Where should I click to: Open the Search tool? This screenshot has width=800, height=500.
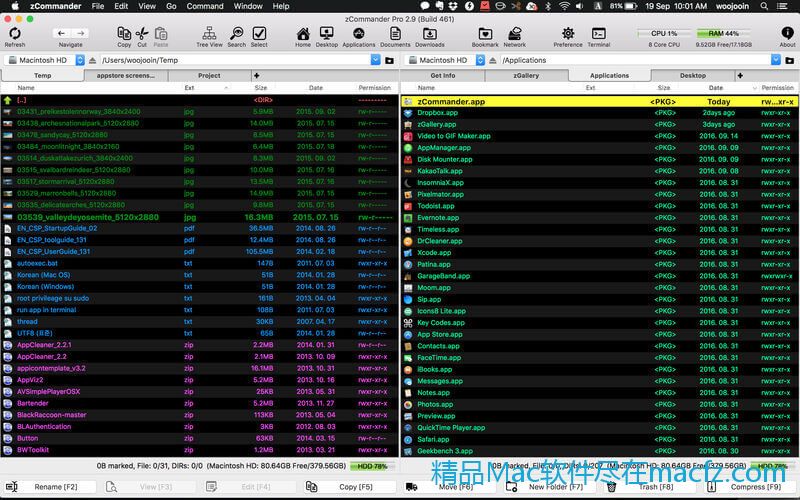[x=236, y=34]
